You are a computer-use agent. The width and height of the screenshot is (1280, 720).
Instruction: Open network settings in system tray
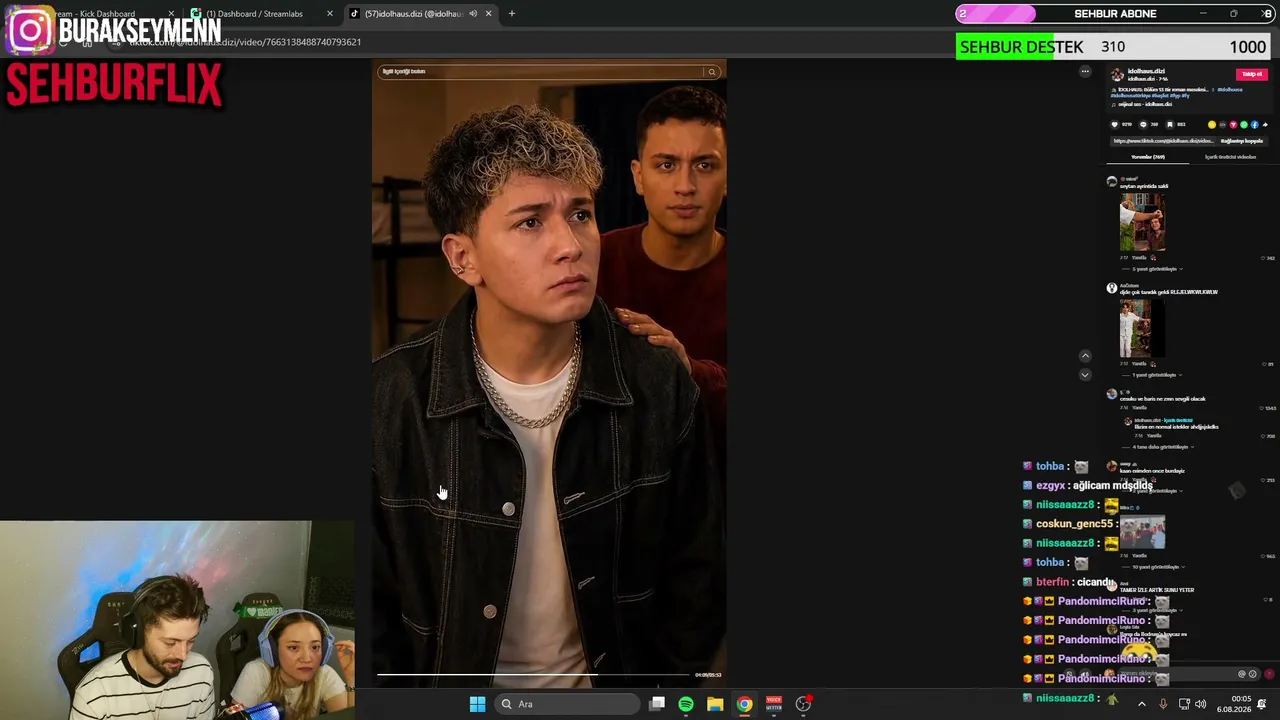tap(1185, 704)
